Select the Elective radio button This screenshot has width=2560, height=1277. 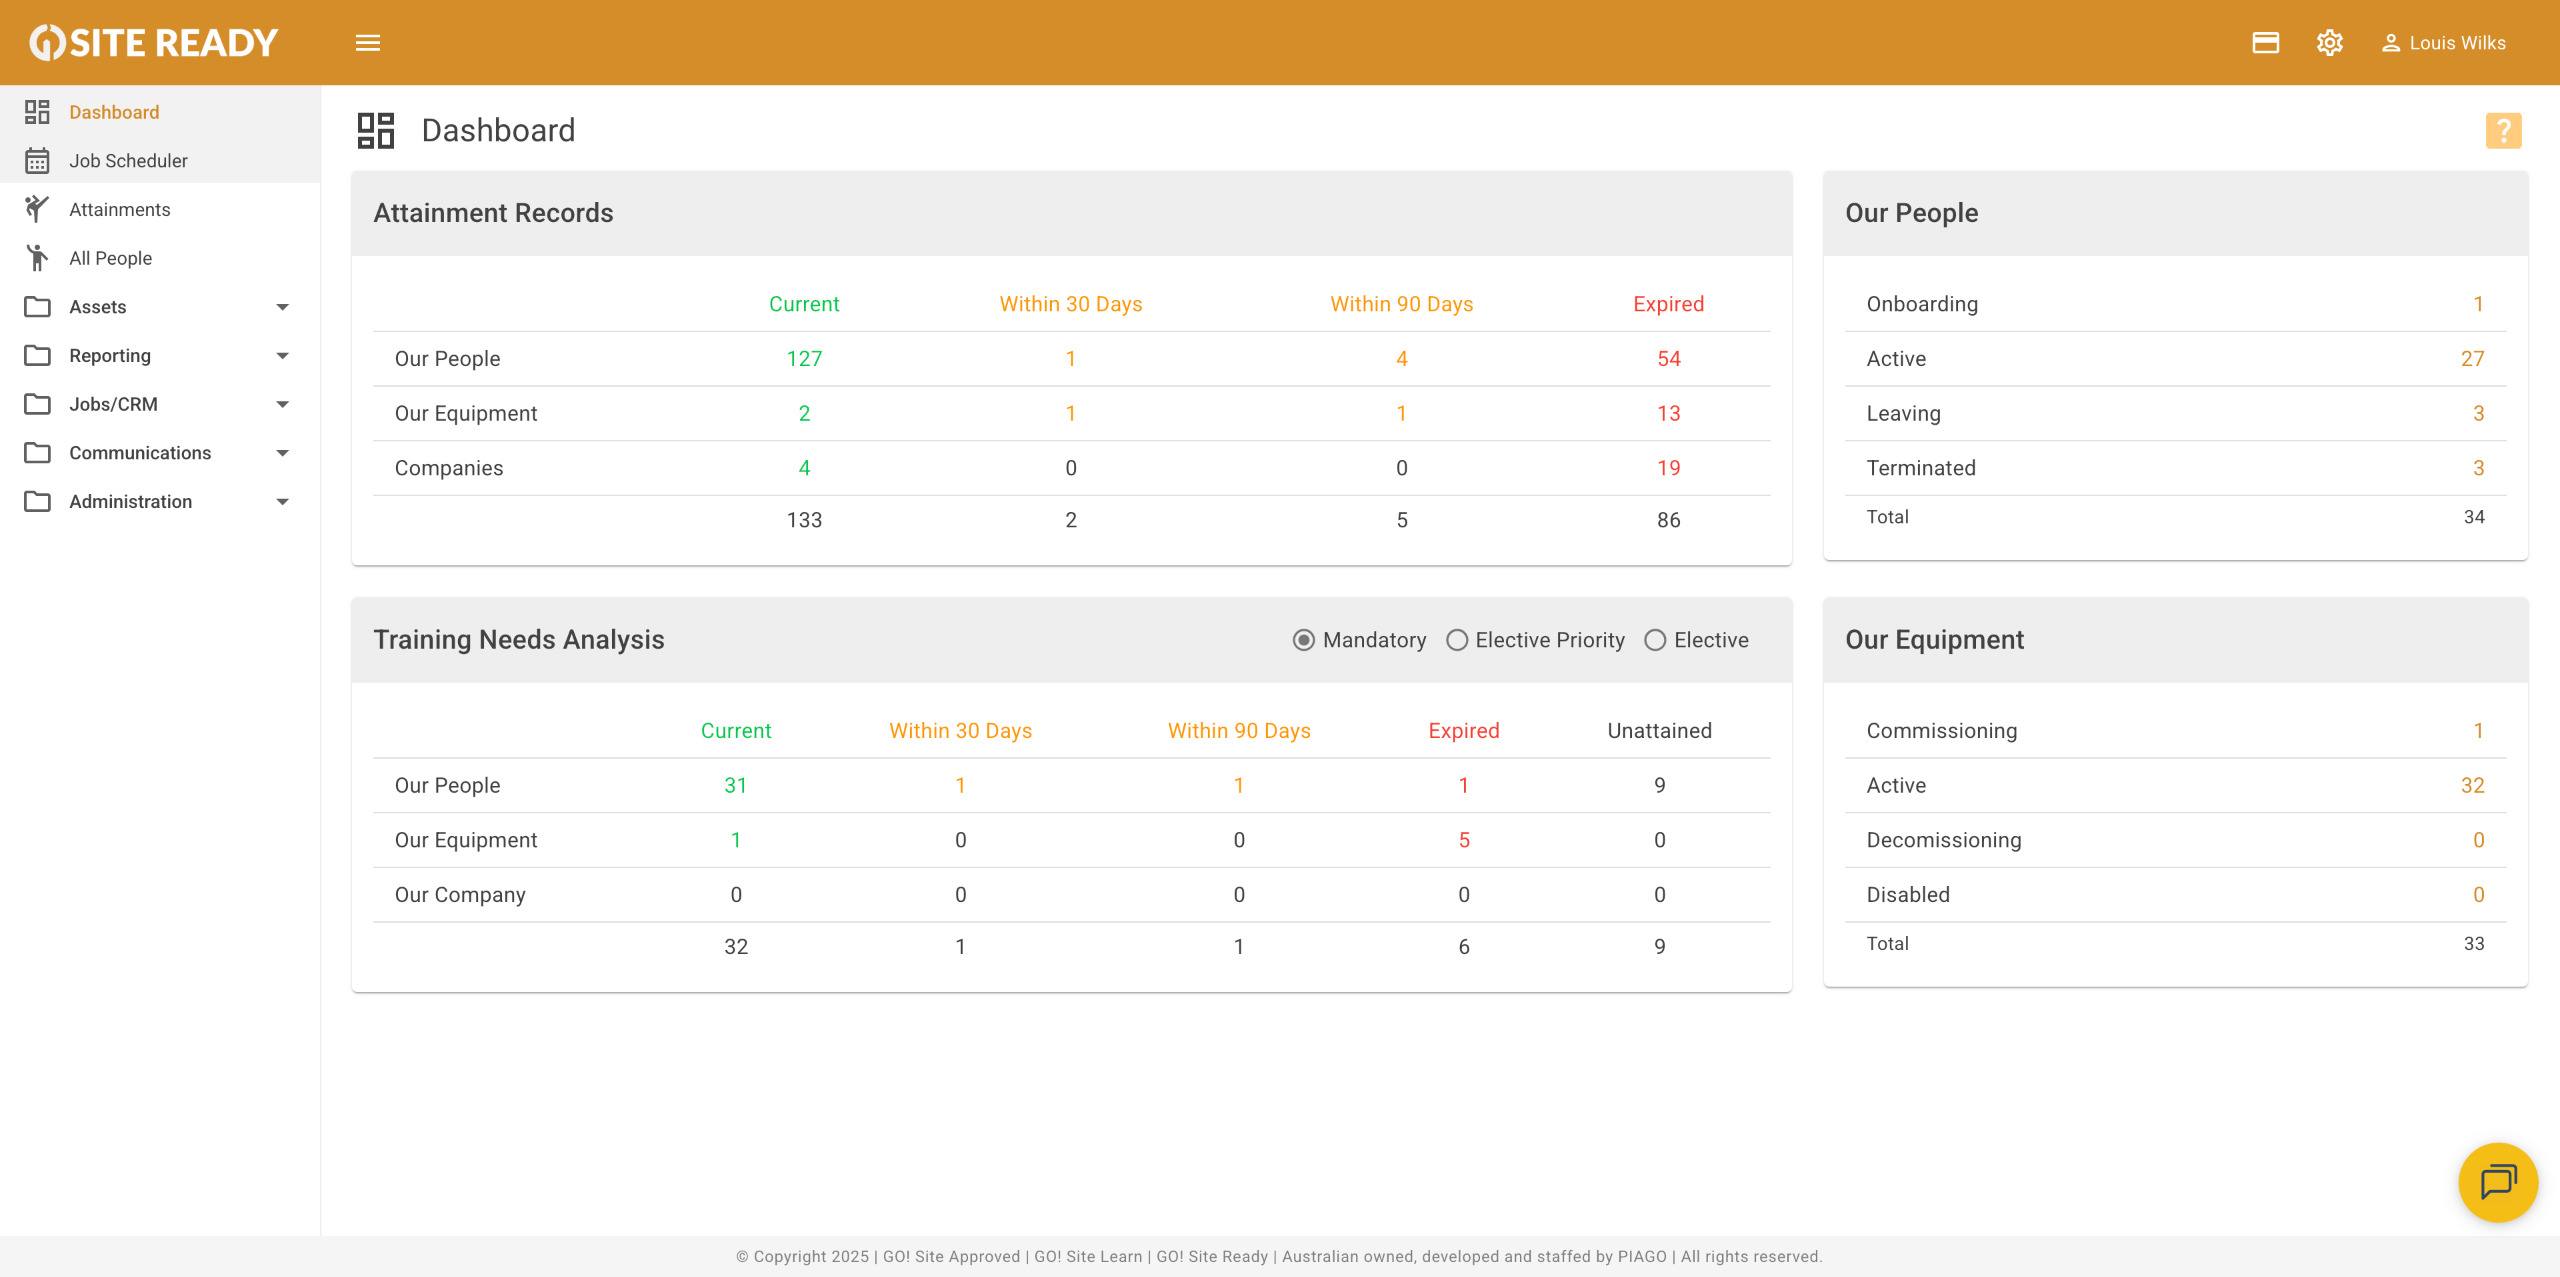tap(1655, 640)
